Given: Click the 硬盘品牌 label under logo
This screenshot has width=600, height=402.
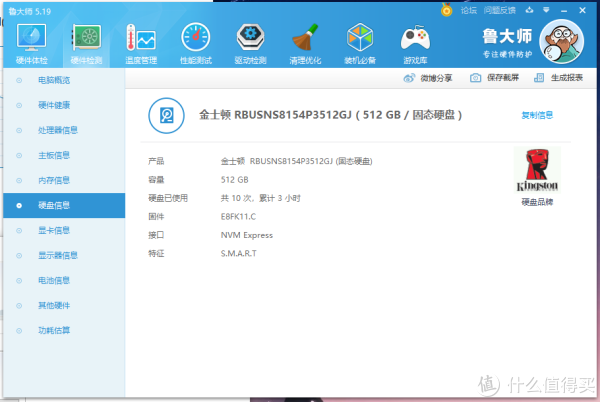Looking at the screenshot, I should [x=537, y=202].
